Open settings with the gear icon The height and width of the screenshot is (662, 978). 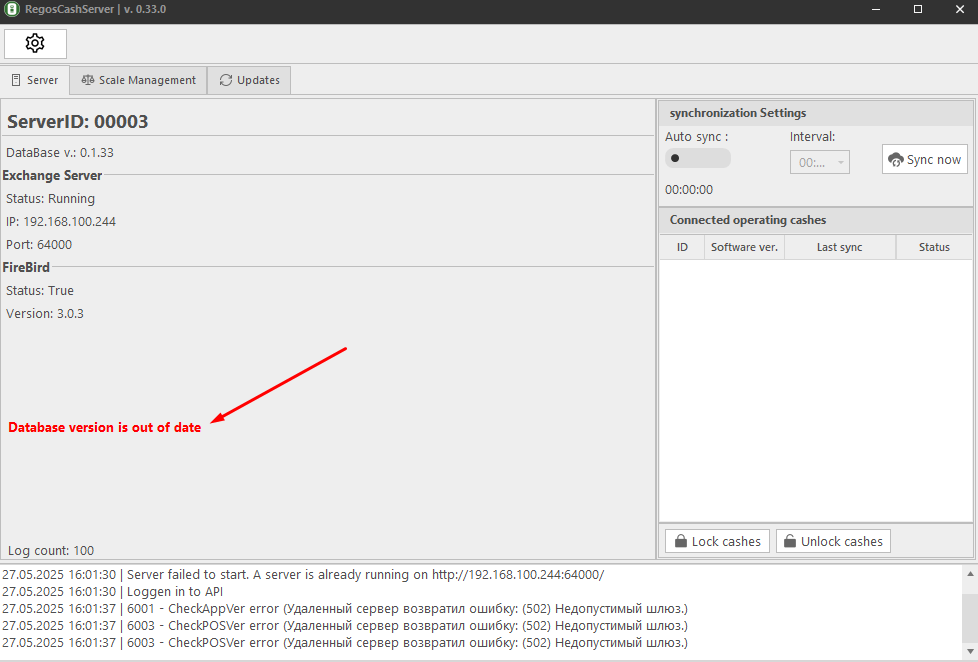[35, 44]
